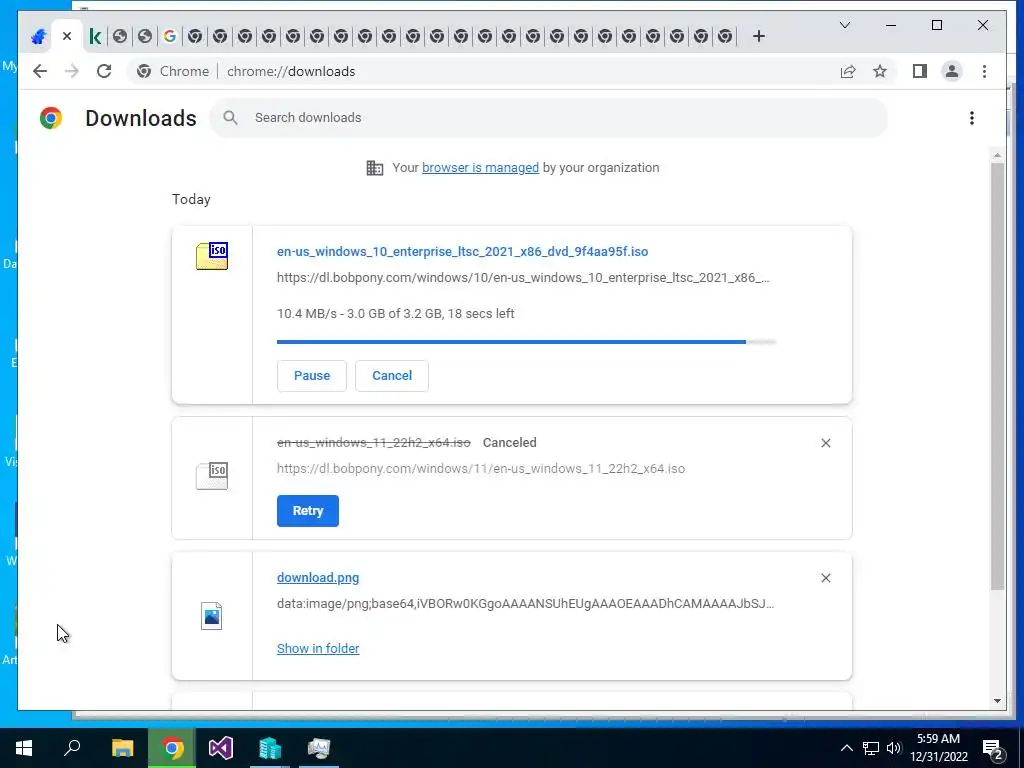Click the download.png image file icon
The height and width of the screenshot is (768, 1024).
click(212, 616)
